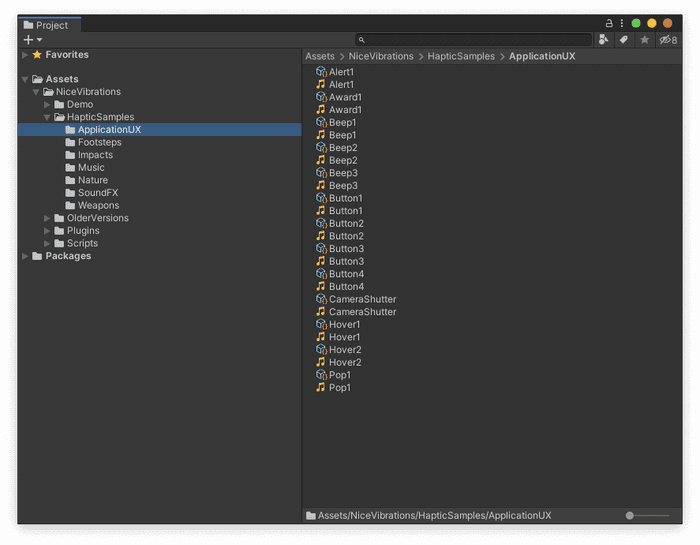Go to Assets in the breadcrumb
700x545 pixels.
click(x=320, y=56)
